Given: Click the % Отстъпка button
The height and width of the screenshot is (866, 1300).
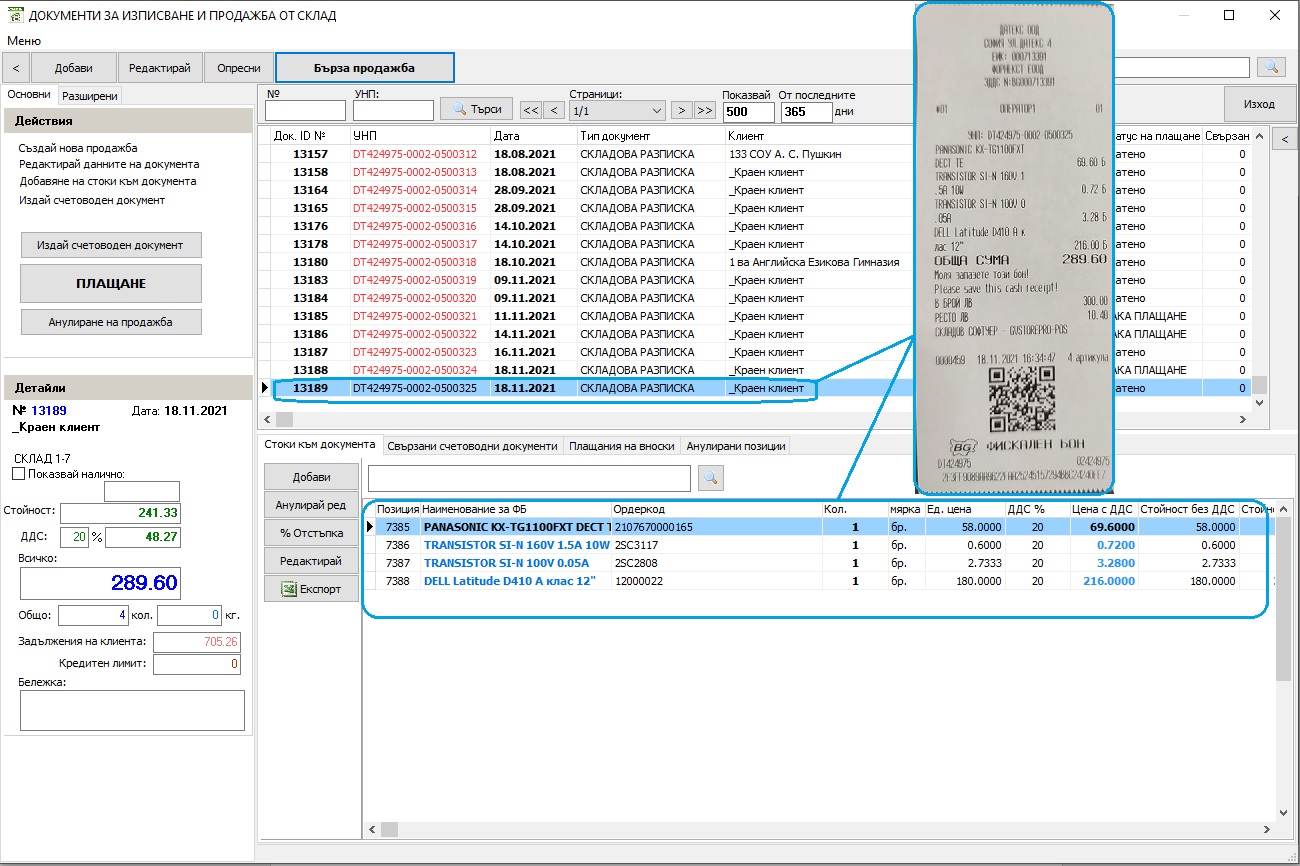Looking at the screenshot, I should (311, 533).
